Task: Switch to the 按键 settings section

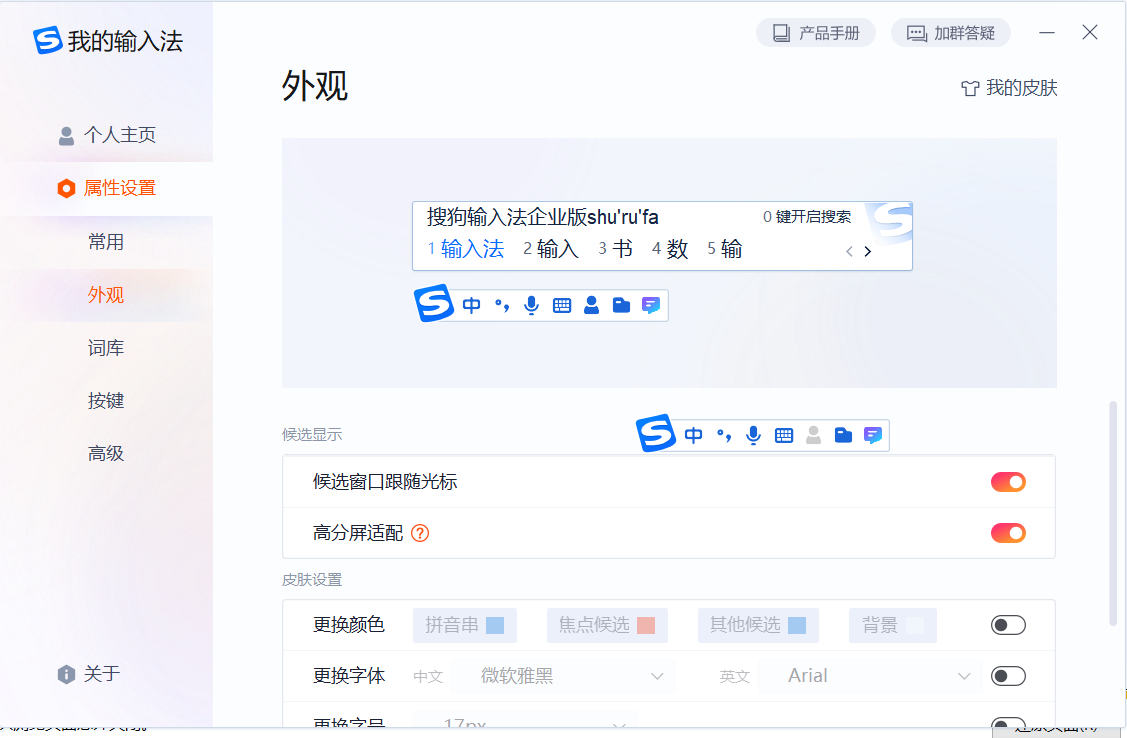Action: tap(106, 400)
